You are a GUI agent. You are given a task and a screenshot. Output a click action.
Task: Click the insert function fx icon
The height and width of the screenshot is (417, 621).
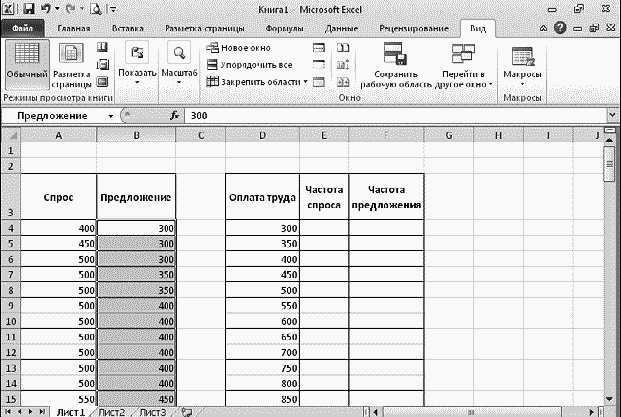click(174, 116)
